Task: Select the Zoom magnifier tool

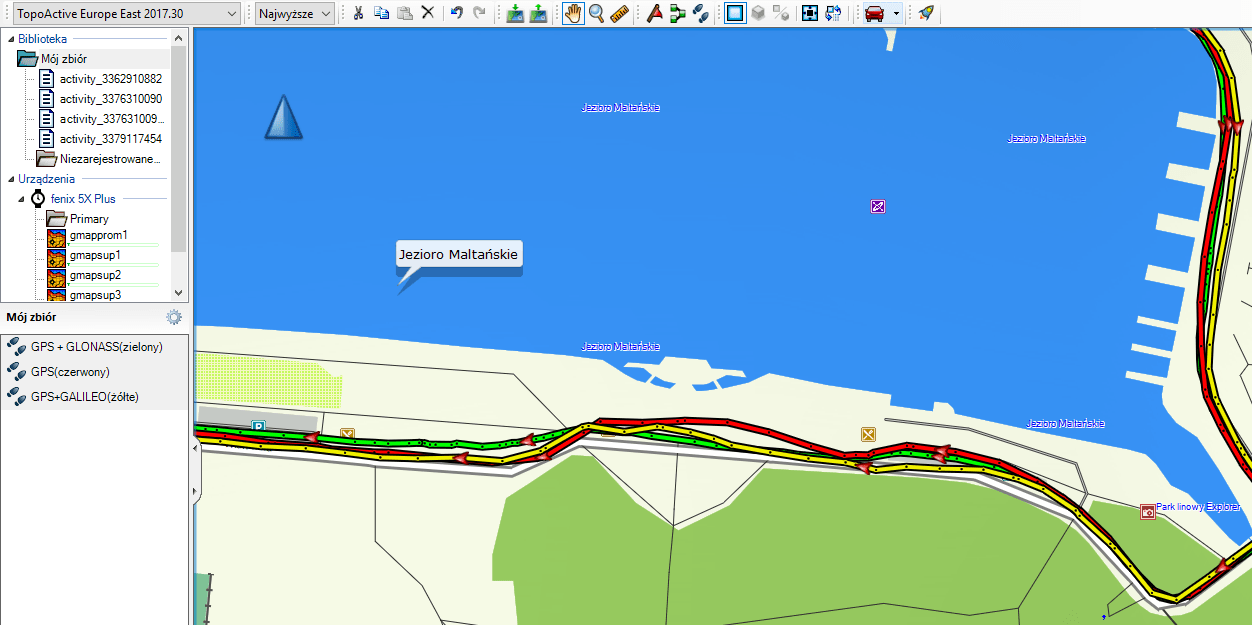Action: 596,13
